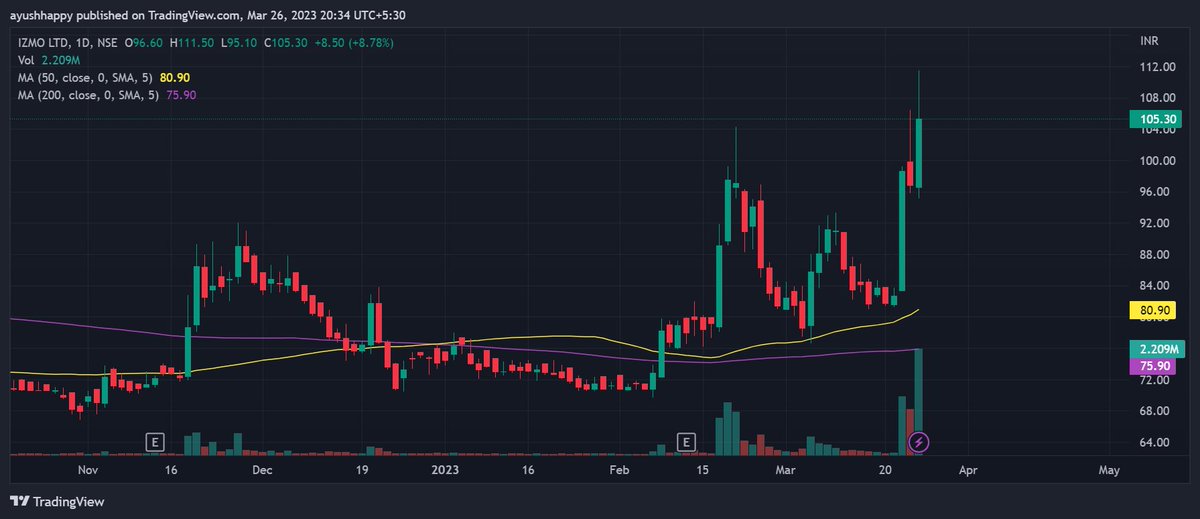The height and width of the screenshot is (519, 1200).
Task: Click the Nov date axis label
Action: point(88,469)
